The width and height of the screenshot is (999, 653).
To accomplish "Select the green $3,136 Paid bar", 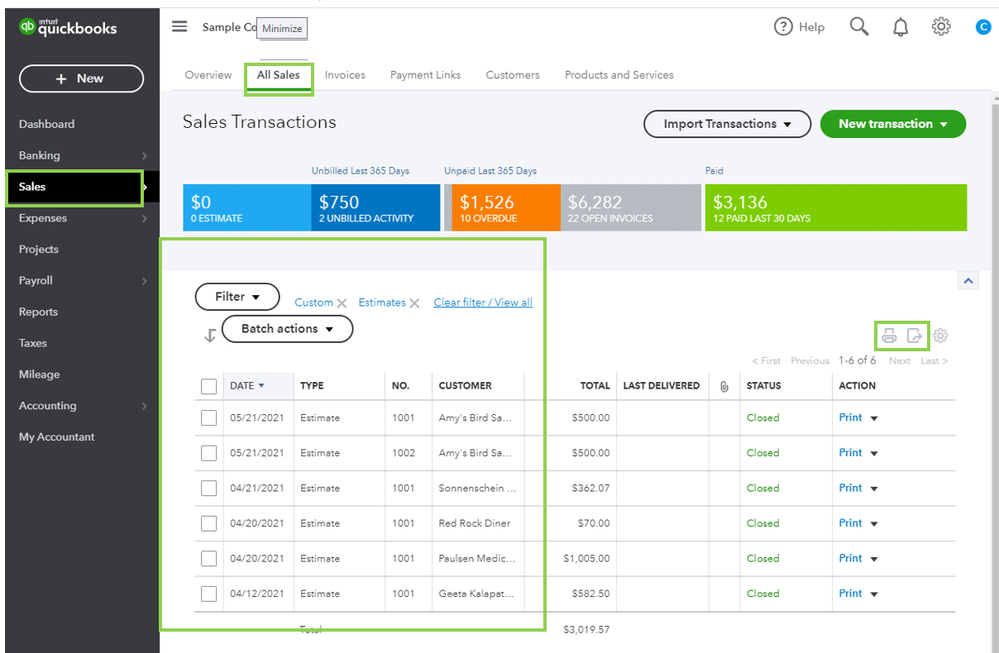I will pyautogui.click(x=836, y=208).
